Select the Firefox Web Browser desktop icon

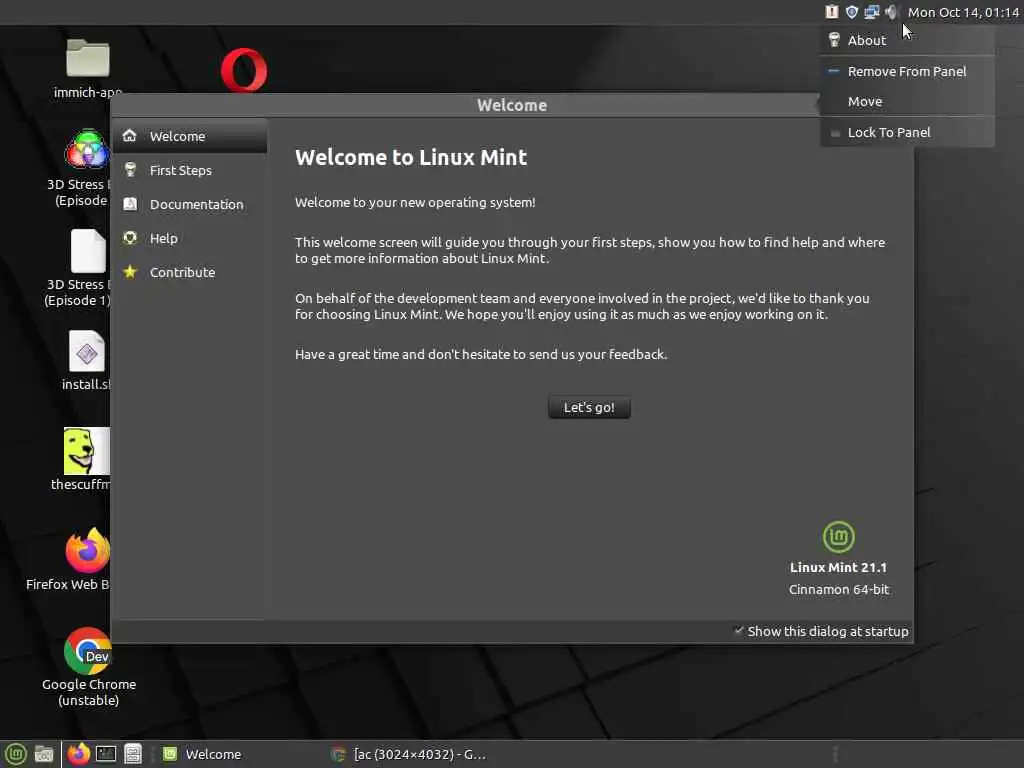pyautogui.click(x=88, y=551)
